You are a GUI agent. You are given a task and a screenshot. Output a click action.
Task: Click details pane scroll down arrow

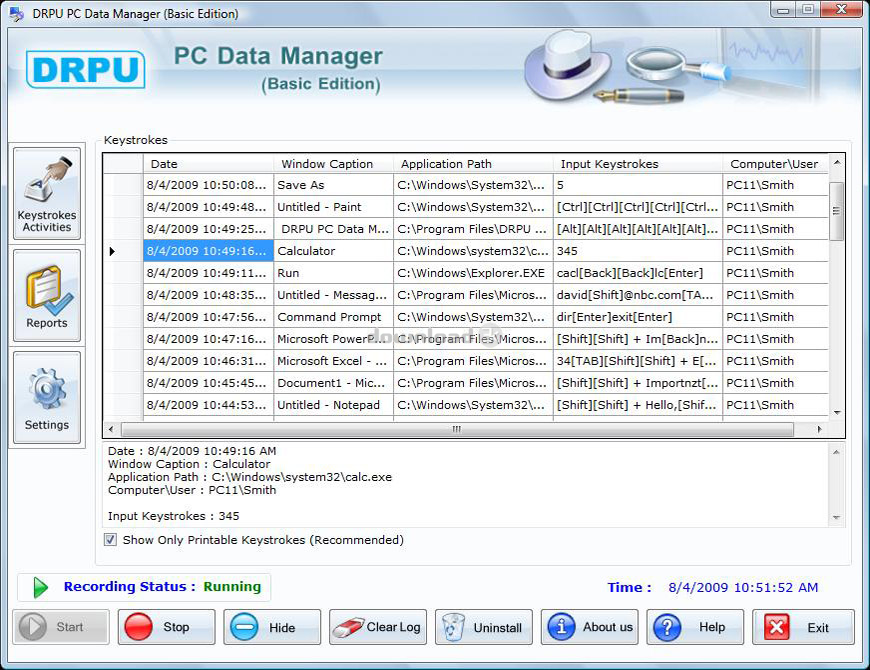[x=836, y=517]
